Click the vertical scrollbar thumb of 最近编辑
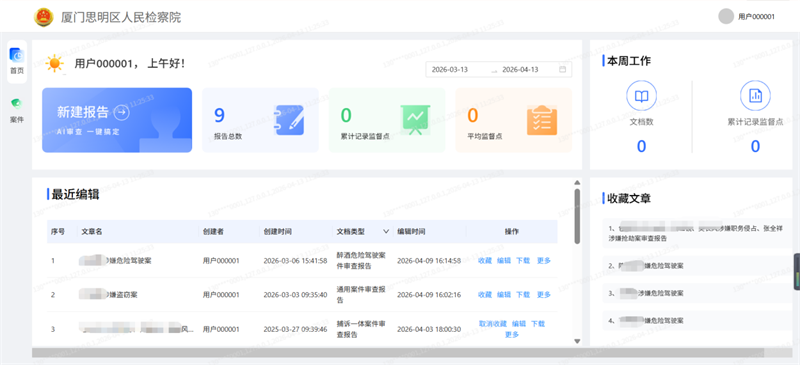Image resolution: width=800 pixels, height=365 pixels. click(x=577, y=216)
